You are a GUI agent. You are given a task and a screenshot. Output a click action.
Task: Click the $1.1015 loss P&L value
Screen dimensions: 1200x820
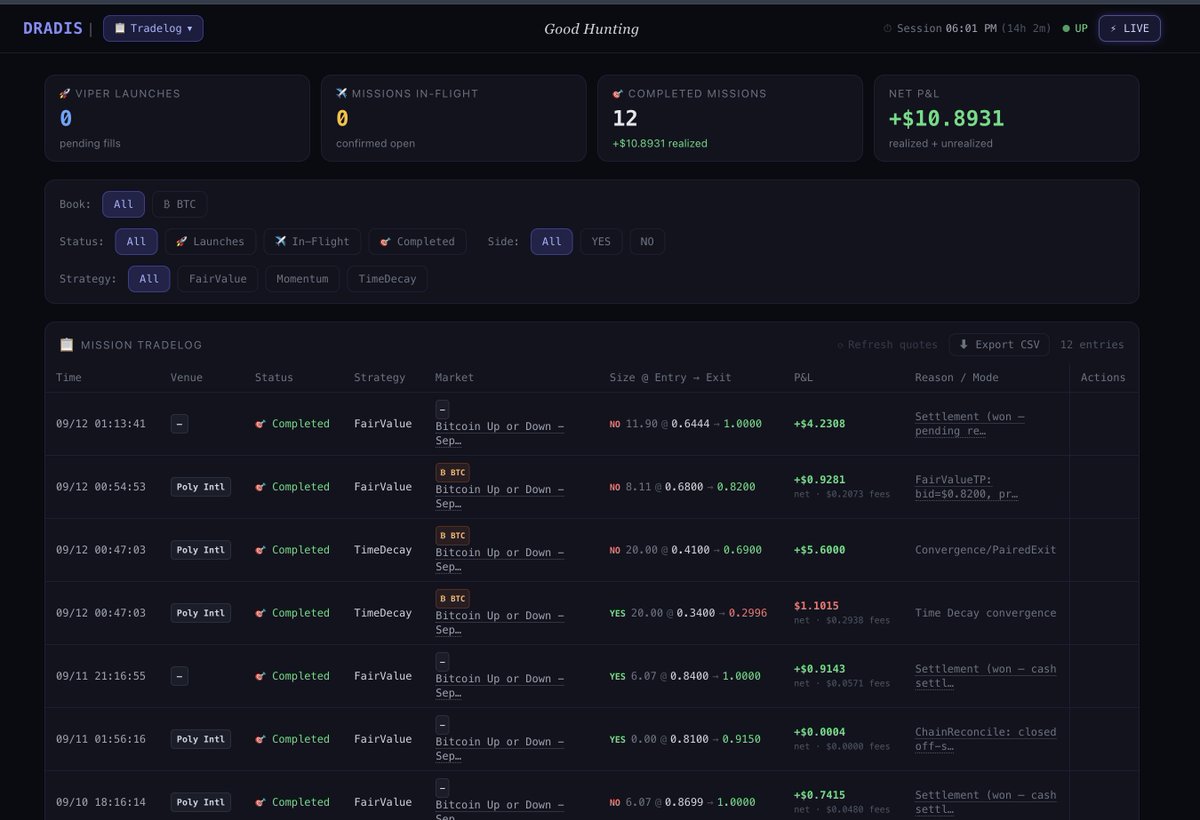click(x=816, y=606)
